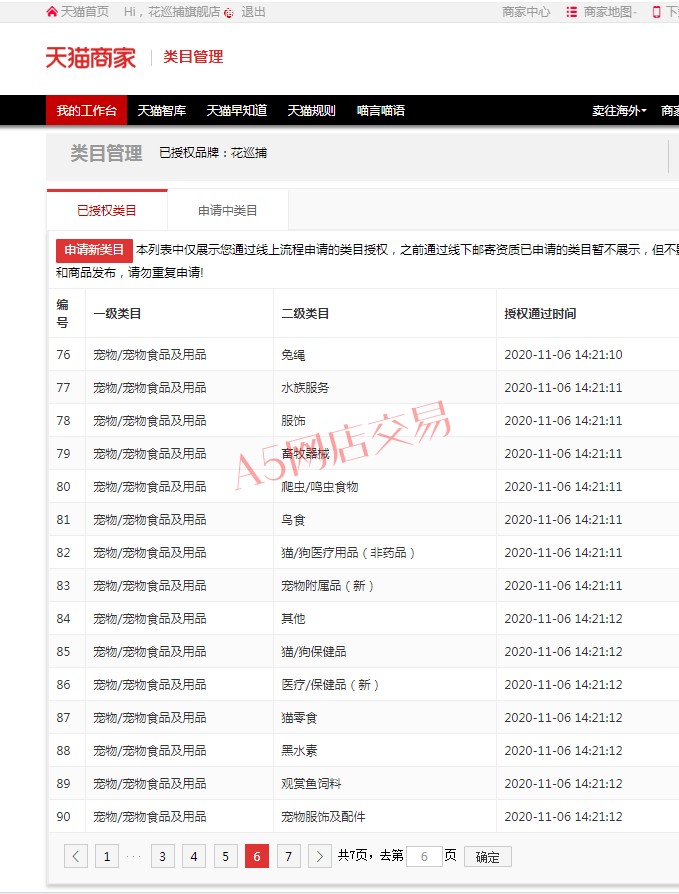Switch to the 已授权类目 tab
This screenshot has width=679, height=894.
click(107, 210)
